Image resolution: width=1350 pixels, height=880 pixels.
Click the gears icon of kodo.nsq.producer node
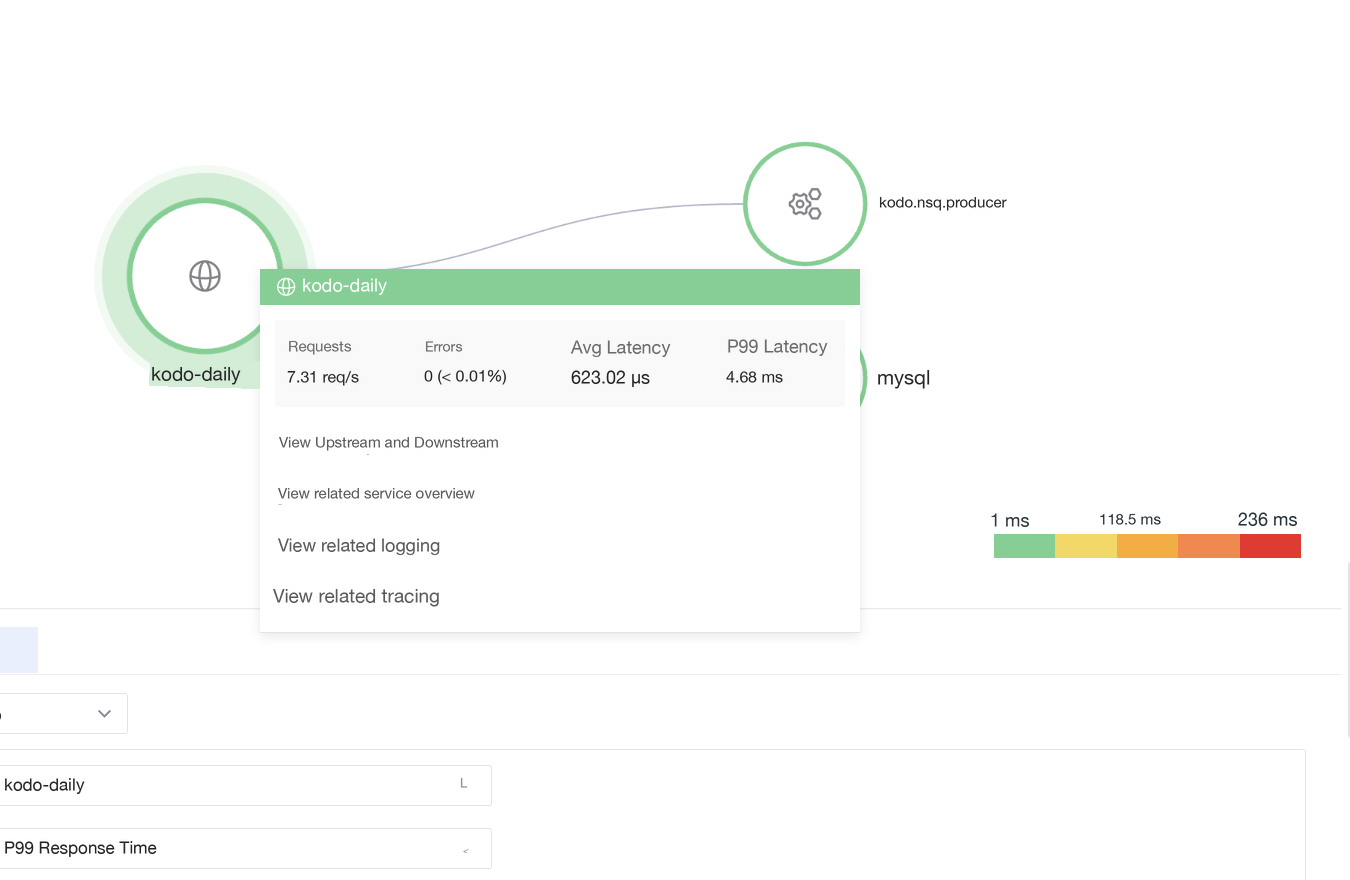click(x=805, y=204)
